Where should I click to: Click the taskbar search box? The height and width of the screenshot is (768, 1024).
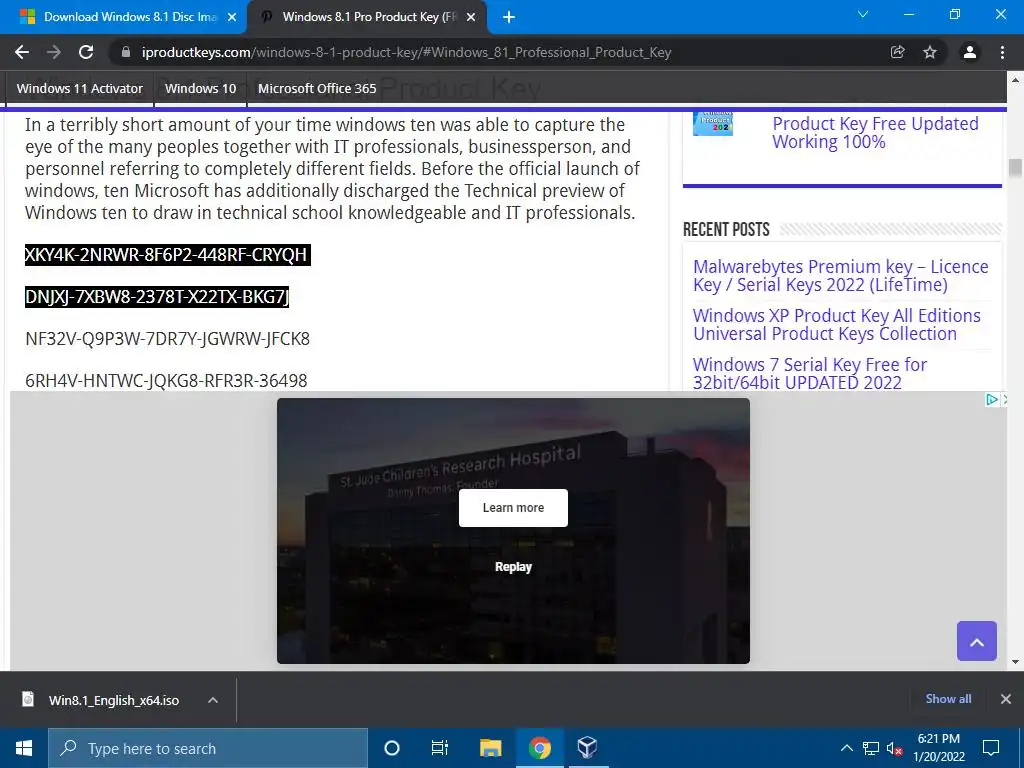pyautogui.click(x=208, y=748)
